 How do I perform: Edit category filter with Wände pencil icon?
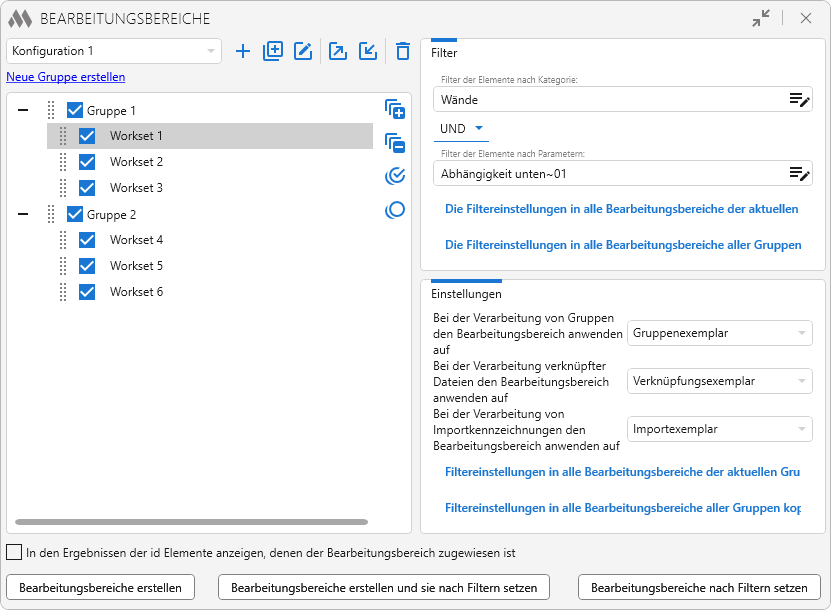pyautogui.click(x=799, y=99)
